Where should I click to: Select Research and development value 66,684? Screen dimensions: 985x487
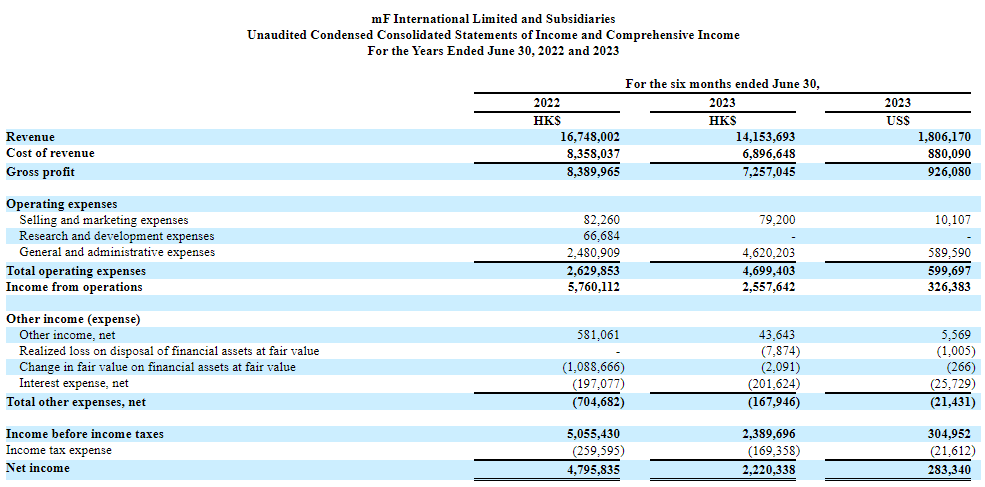click(x=601, y=236)
